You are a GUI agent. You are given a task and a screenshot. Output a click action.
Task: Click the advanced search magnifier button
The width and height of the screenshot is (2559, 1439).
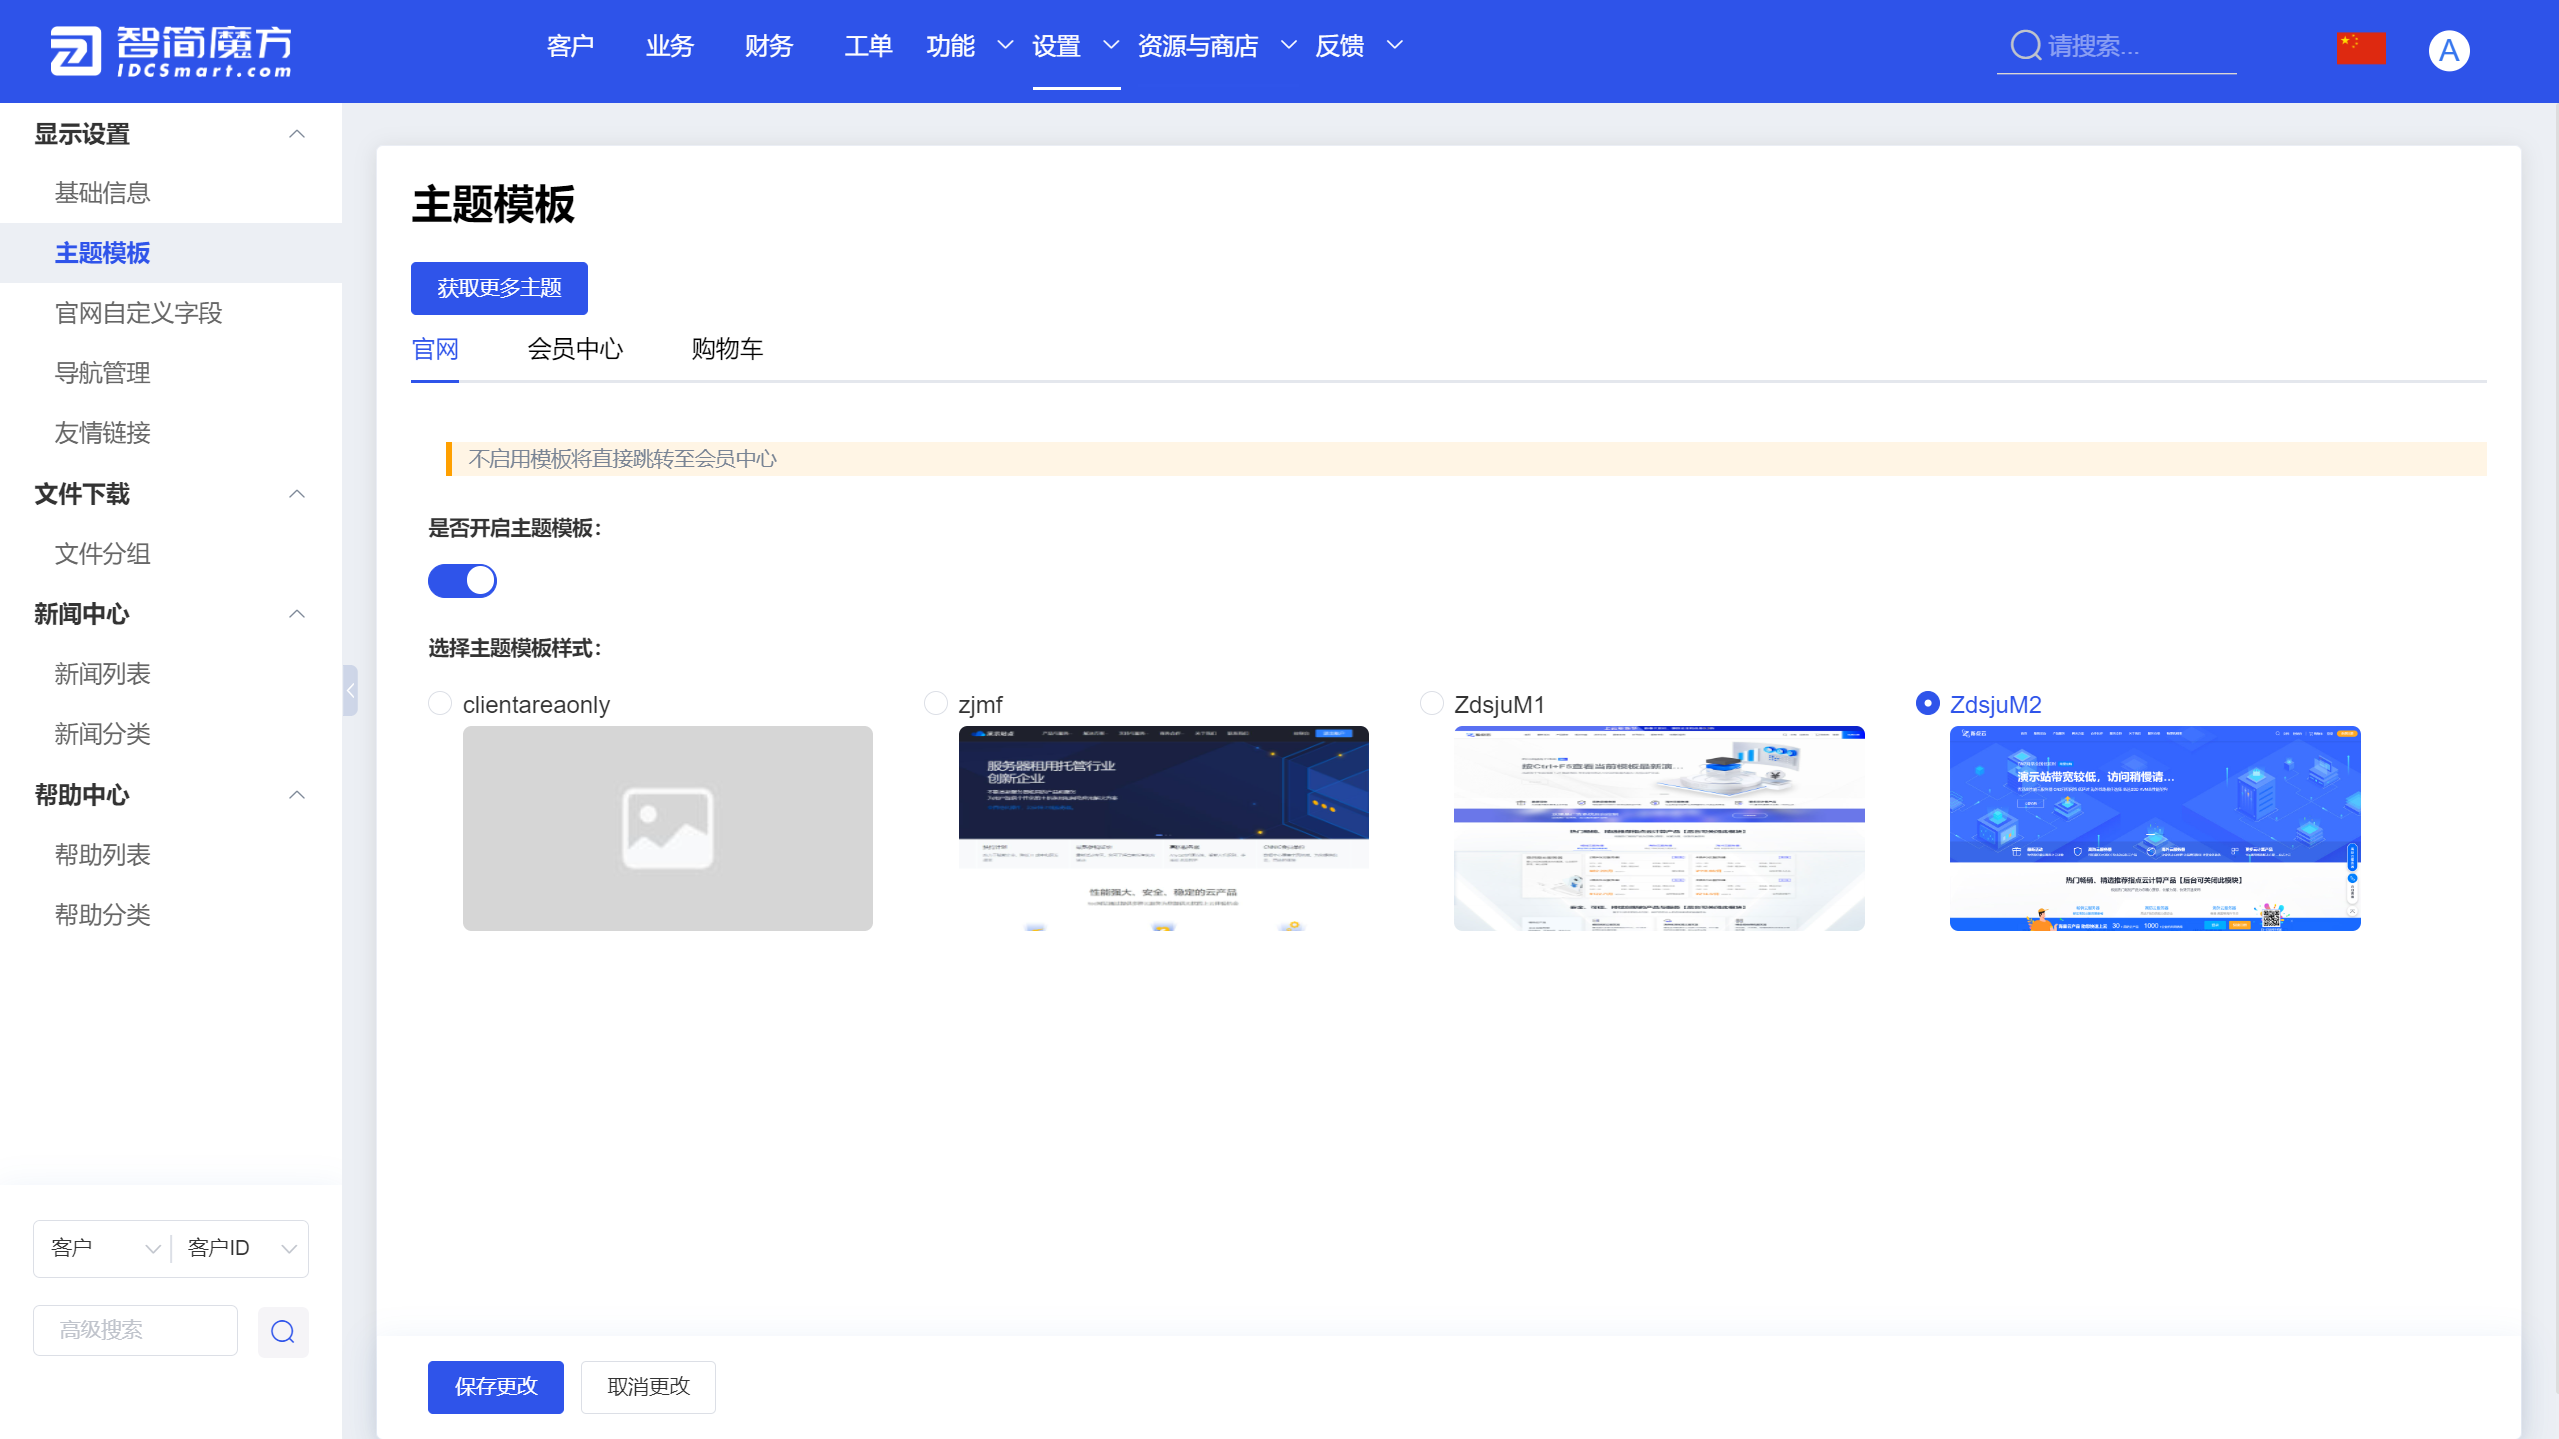point(283,1331)
